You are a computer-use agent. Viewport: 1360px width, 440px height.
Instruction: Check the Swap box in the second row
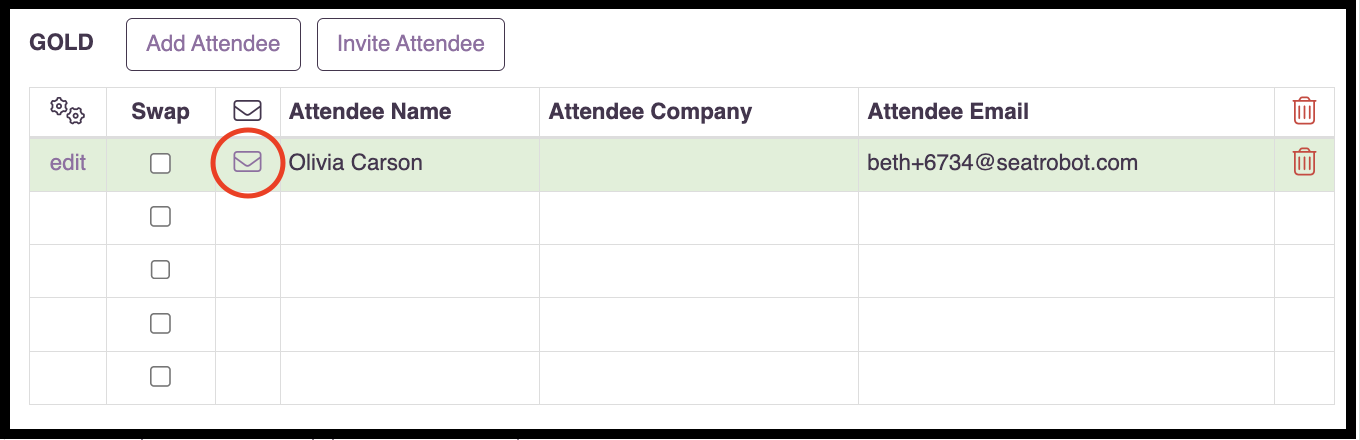pos(160,217)
